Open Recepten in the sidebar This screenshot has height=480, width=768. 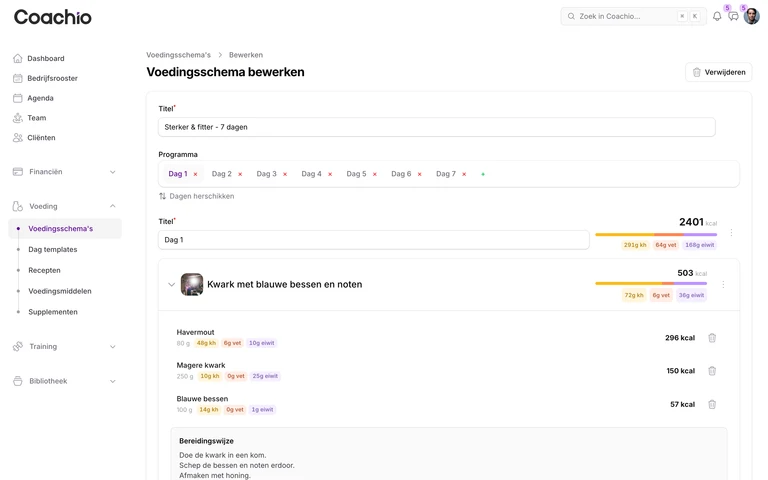45,270
